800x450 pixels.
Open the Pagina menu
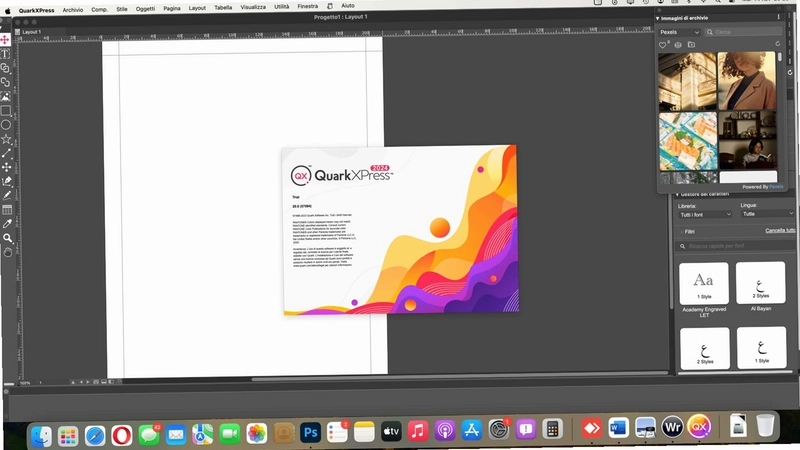pos(172,8)
